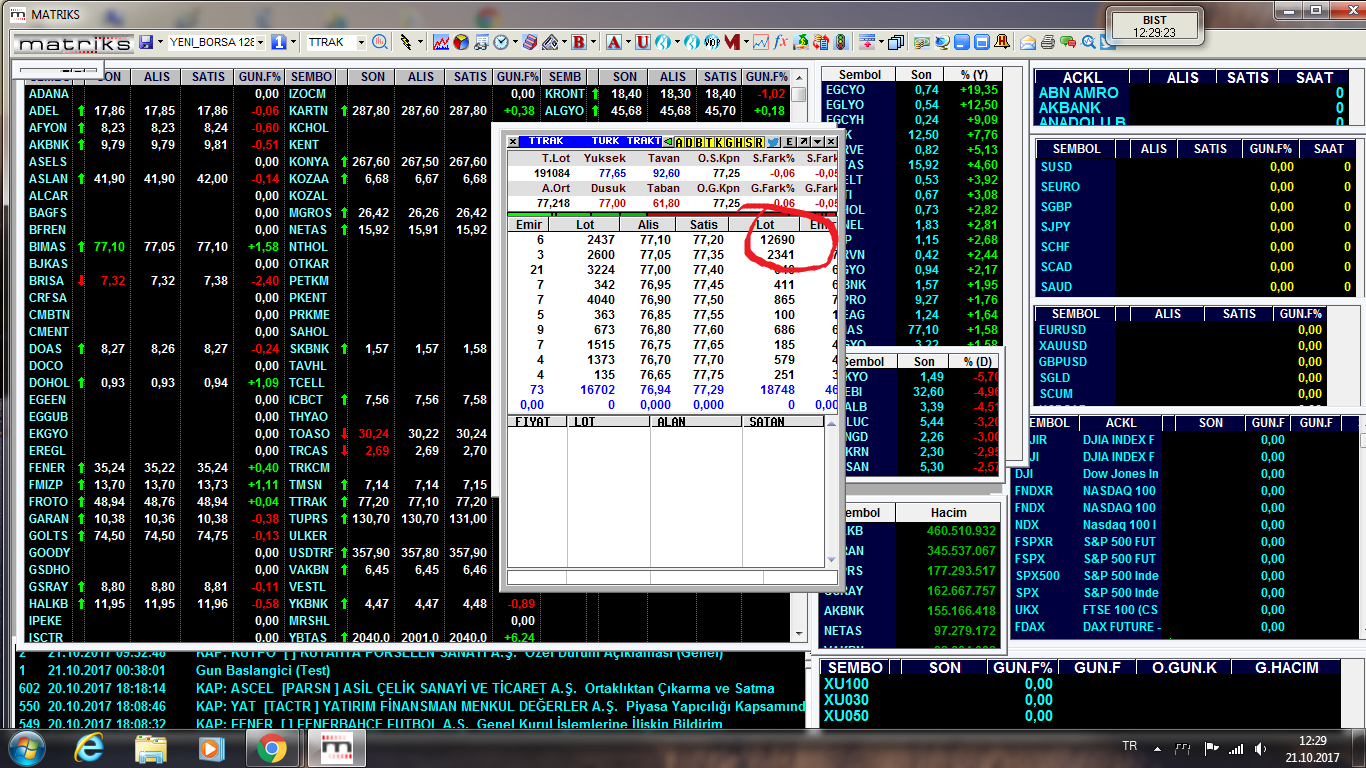1366x768 pixels.
Task: Open the envelope mail icon
Action: (x=1027, y=42)
